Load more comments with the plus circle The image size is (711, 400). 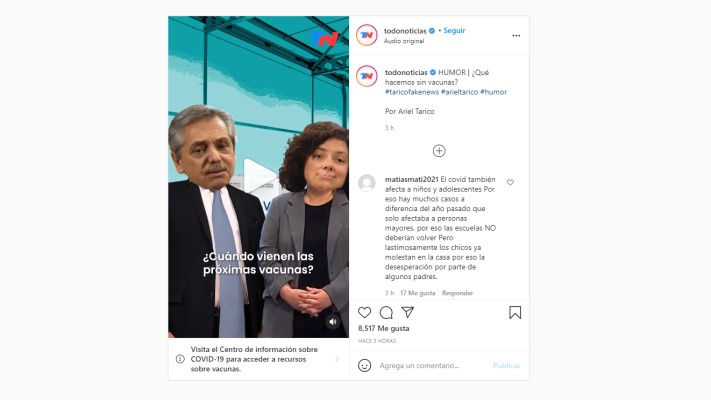(x=438, y=151)
